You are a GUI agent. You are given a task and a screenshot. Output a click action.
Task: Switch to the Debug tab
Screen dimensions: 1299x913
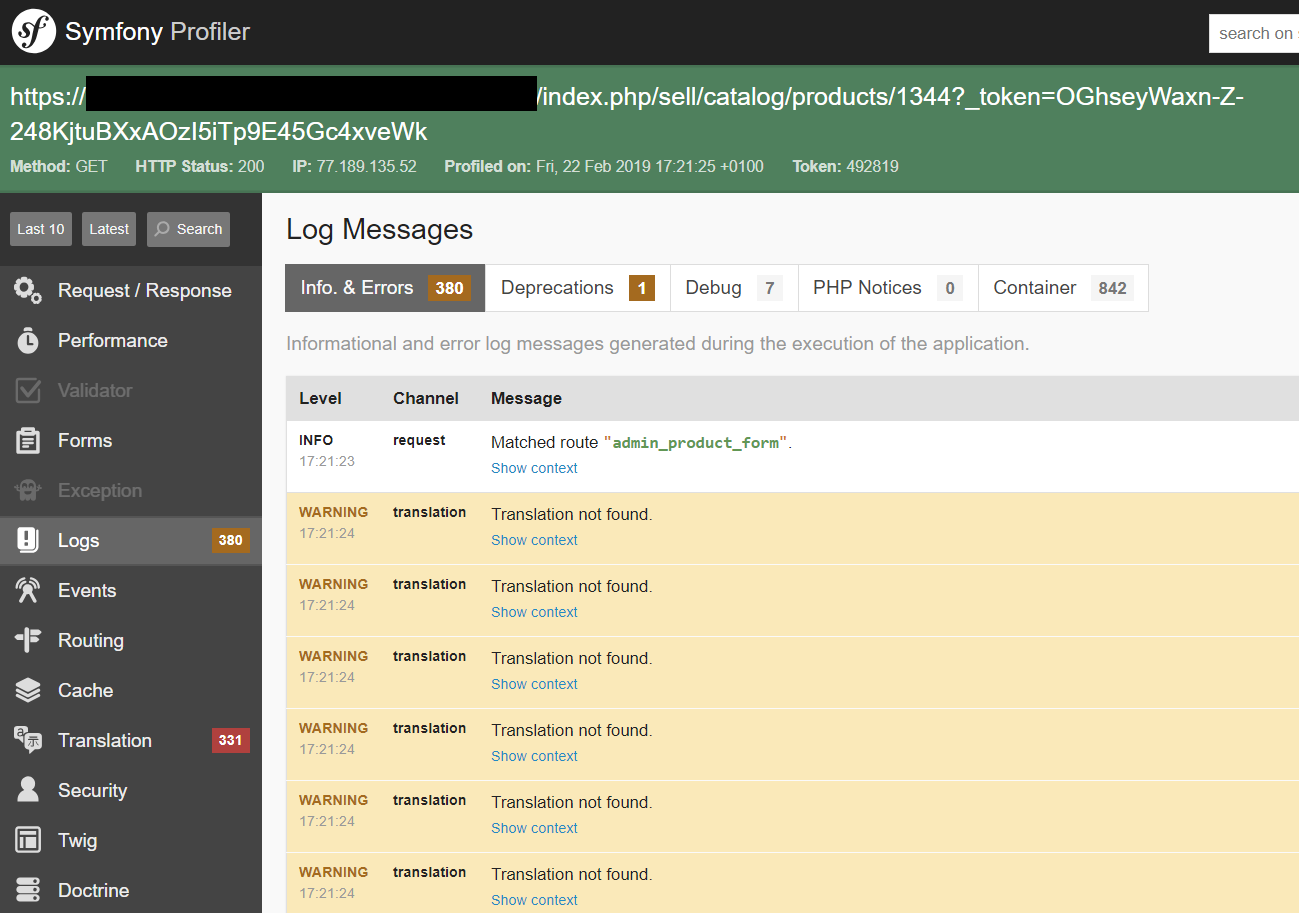734,288
